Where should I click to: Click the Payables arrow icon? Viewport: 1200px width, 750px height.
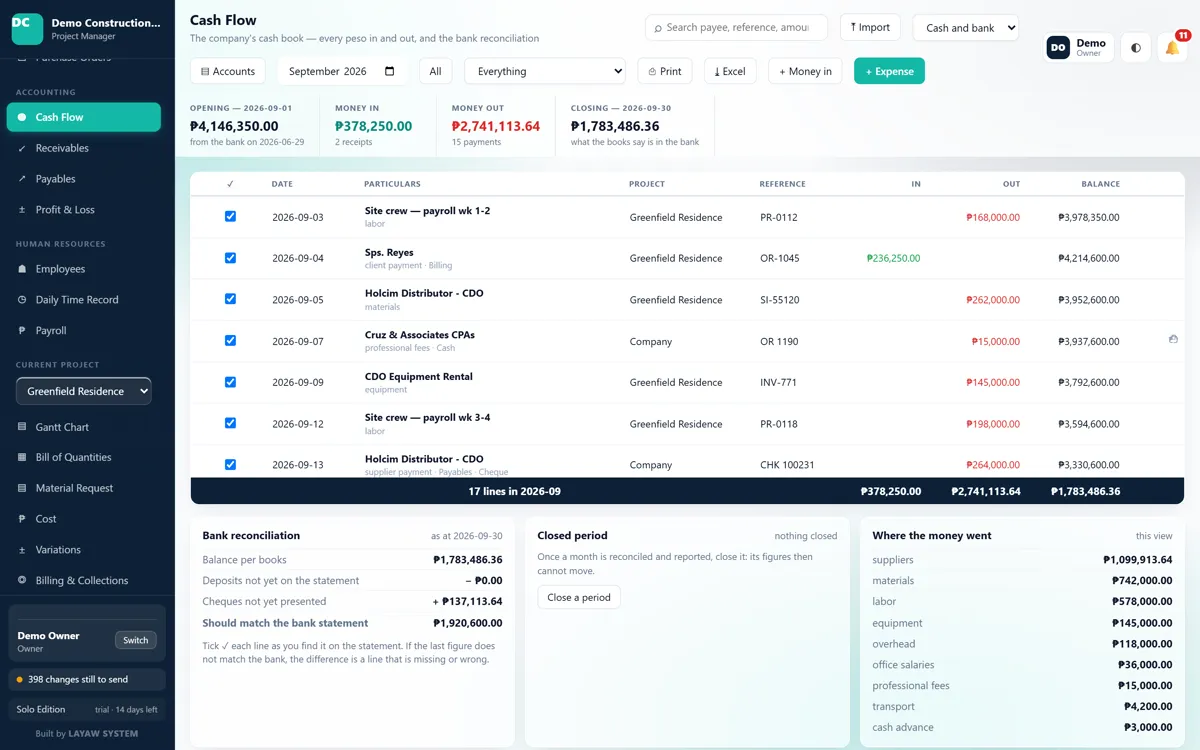22,179
